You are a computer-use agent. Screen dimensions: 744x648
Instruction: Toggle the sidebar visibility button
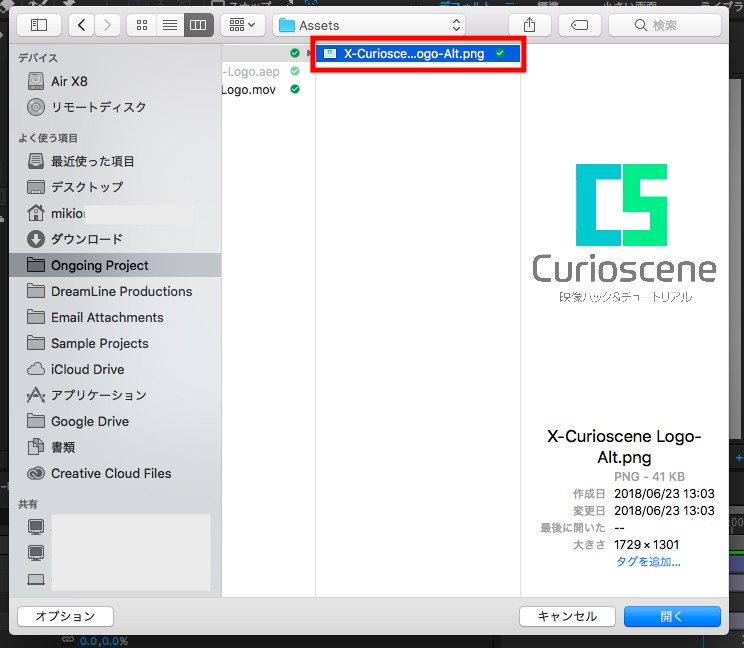39,25
